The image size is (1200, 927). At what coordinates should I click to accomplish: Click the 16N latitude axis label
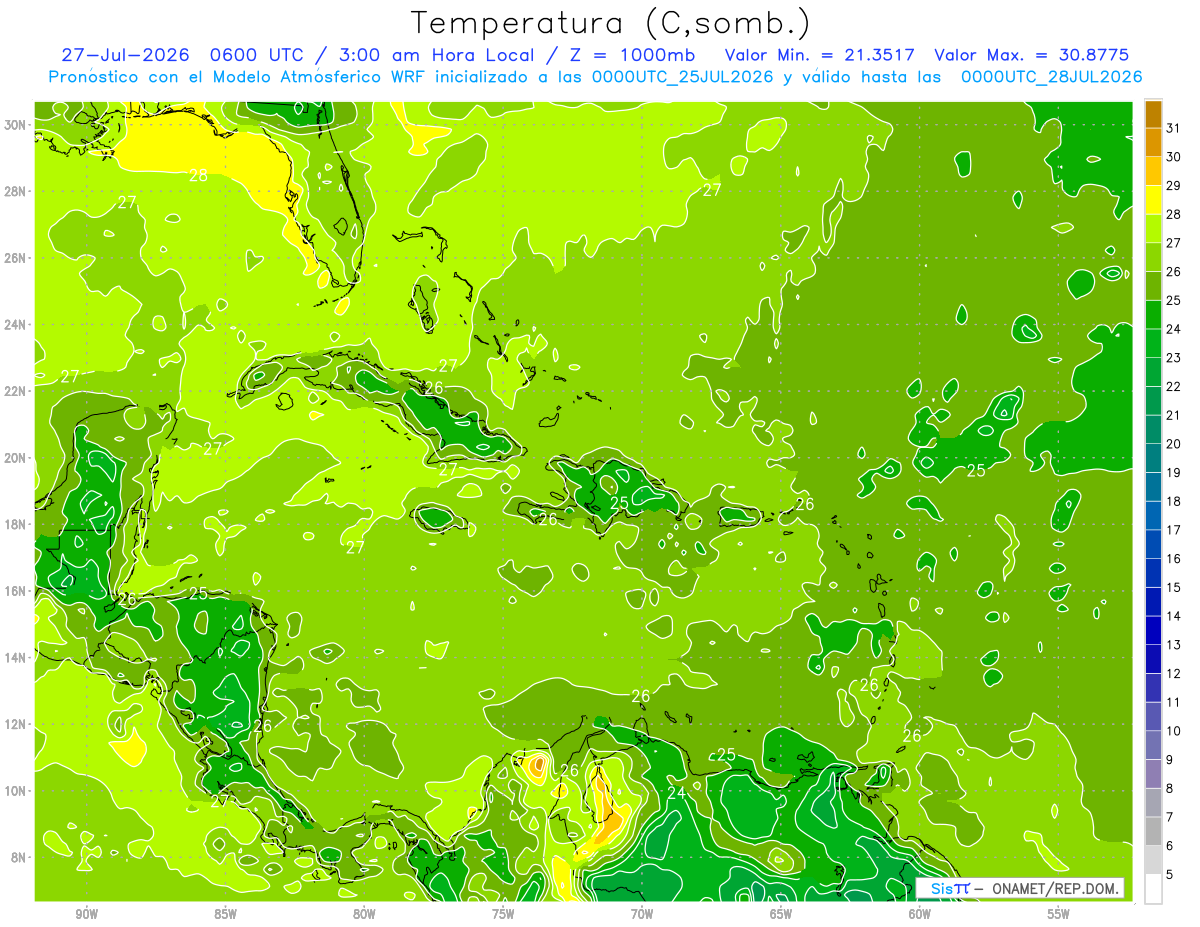click(17, 591)
